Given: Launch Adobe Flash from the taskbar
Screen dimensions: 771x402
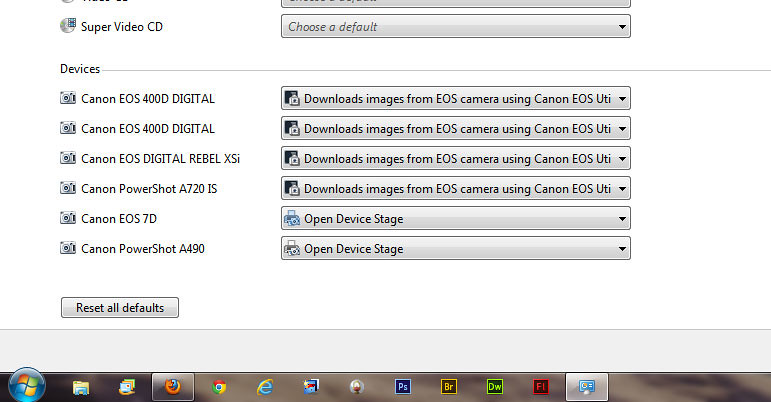Looking at the screenshot, I should pyautogui.click(x=541, y=386).
